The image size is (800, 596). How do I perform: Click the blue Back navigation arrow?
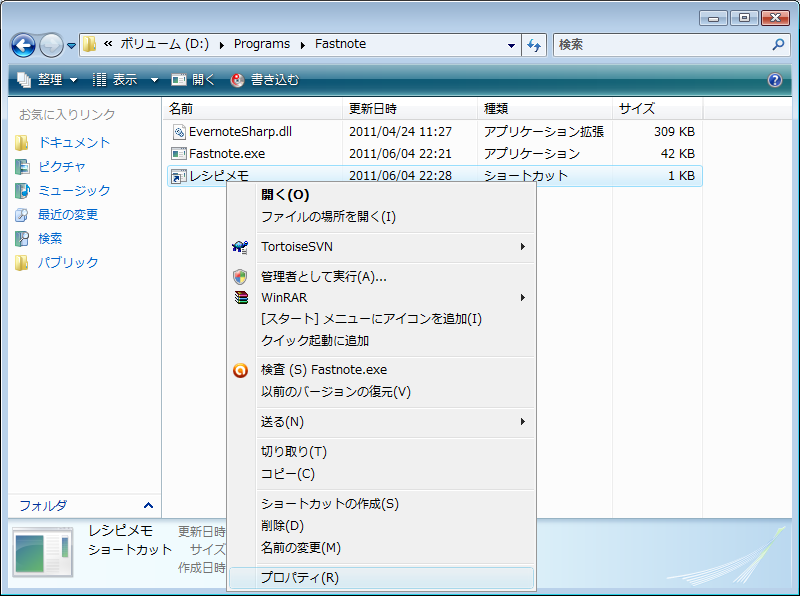[24, 45]
